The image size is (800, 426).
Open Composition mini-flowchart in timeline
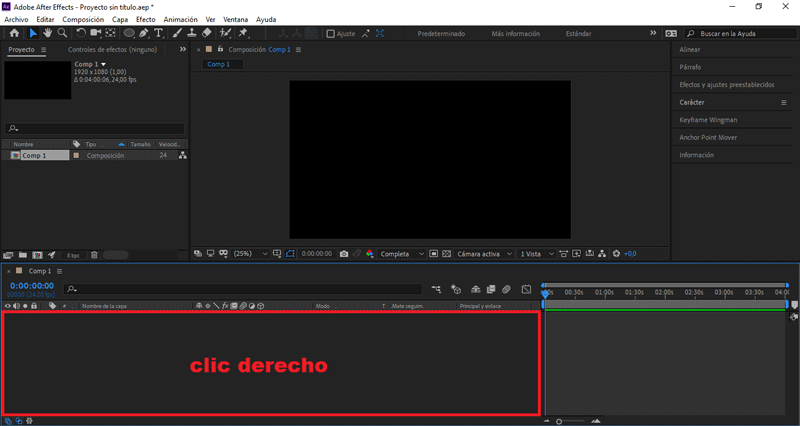tap(436, 289)
